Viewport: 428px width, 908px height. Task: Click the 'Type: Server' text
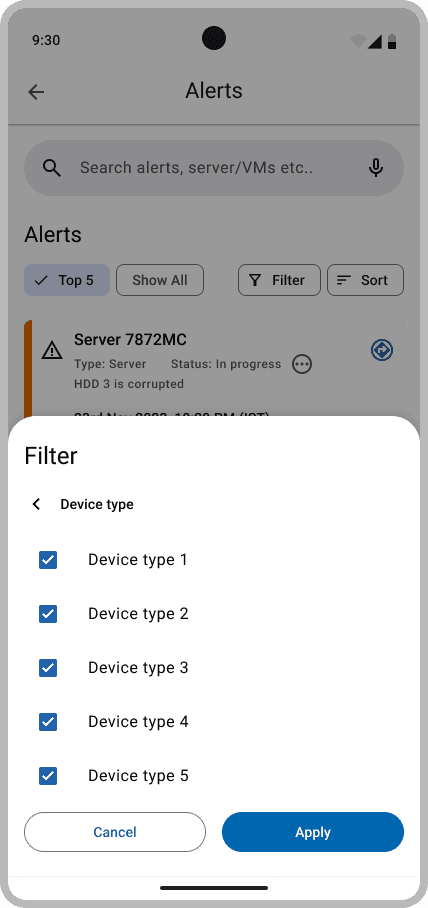point(110,364)
